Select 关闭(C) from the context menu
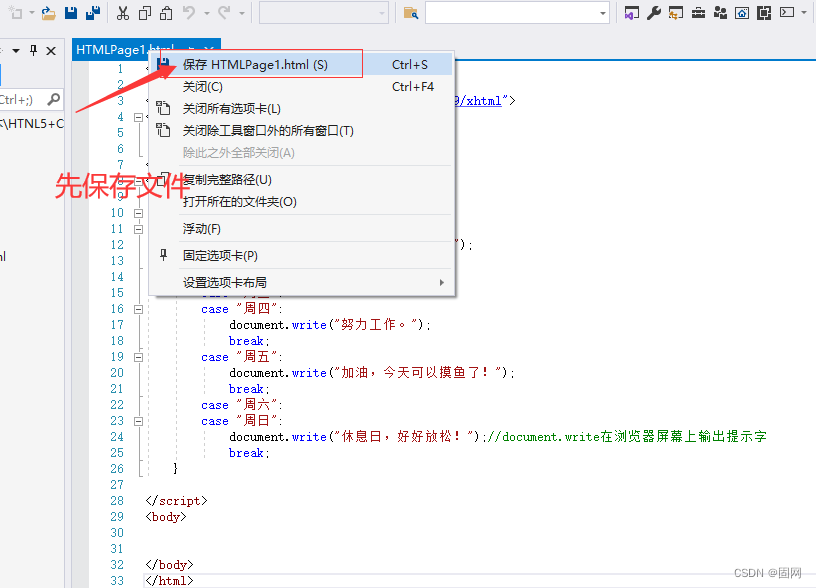The height and width of the screenshot is (588, 816). click(302, 86)
